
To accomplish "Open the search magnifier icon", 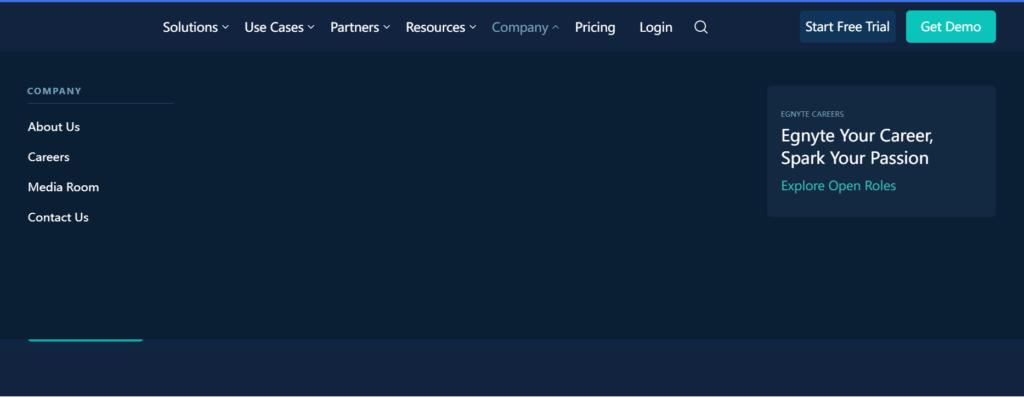I will (x=701, y=27).
